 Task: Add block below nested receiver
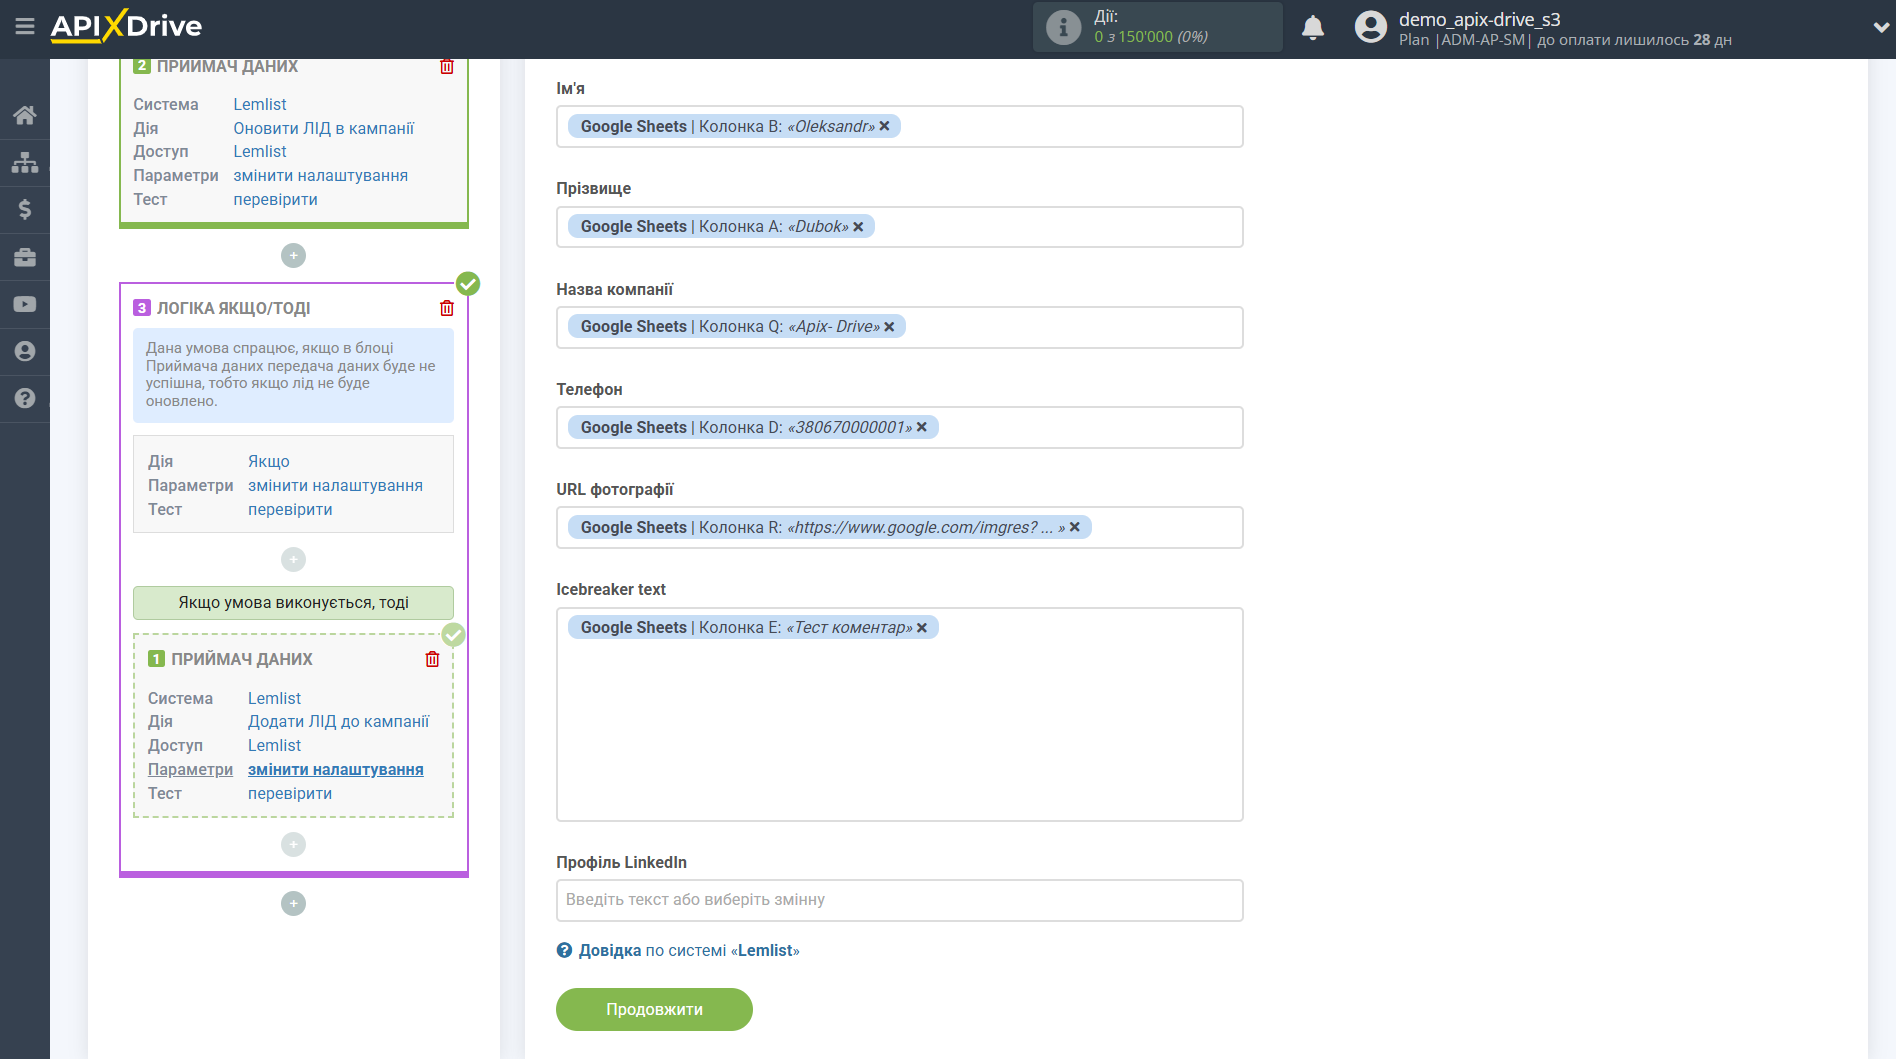pos(293,844)
